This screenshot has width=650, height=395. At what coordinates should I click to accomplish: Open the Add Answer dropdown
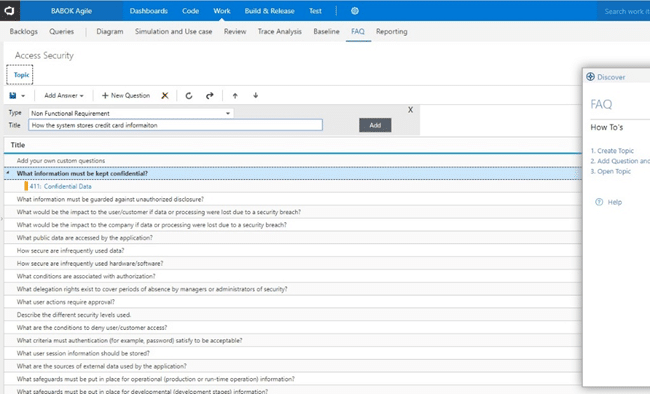coord(64,96)
